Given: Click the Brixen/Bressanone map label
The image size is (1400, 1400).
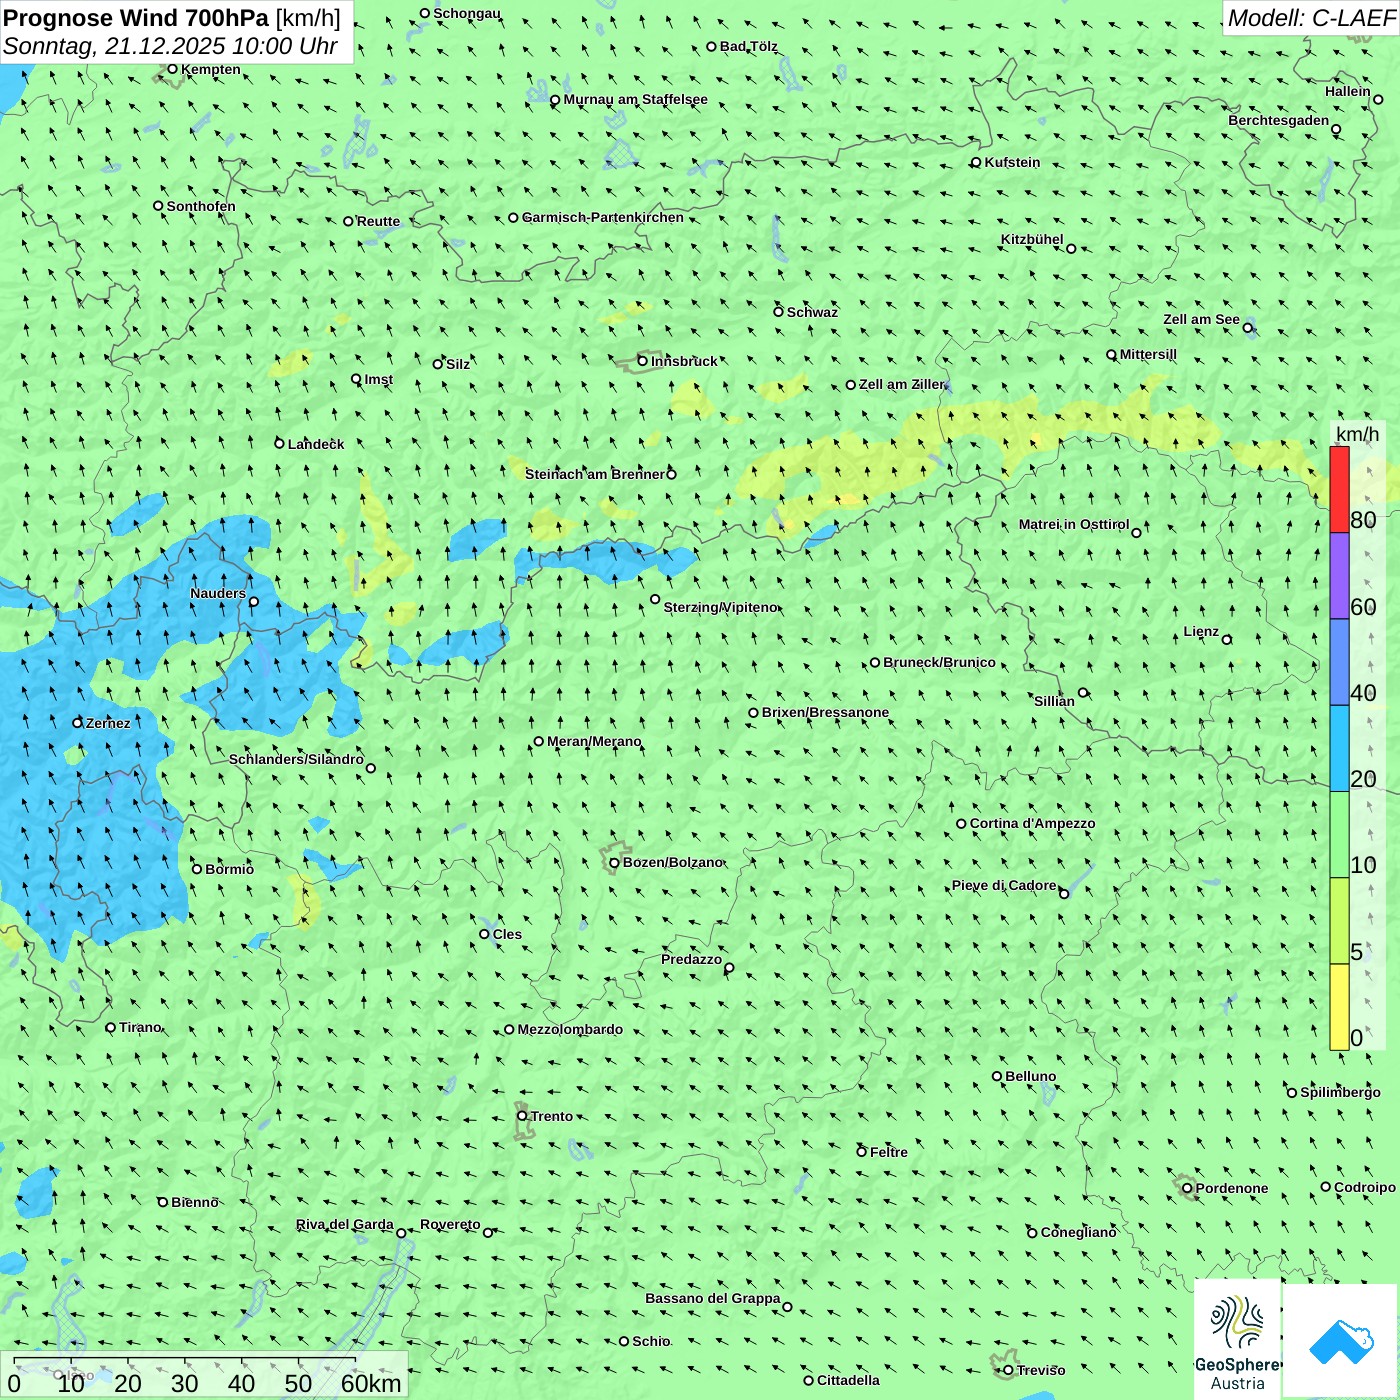Looking at the screenshot, I should (x=825, y=713).
